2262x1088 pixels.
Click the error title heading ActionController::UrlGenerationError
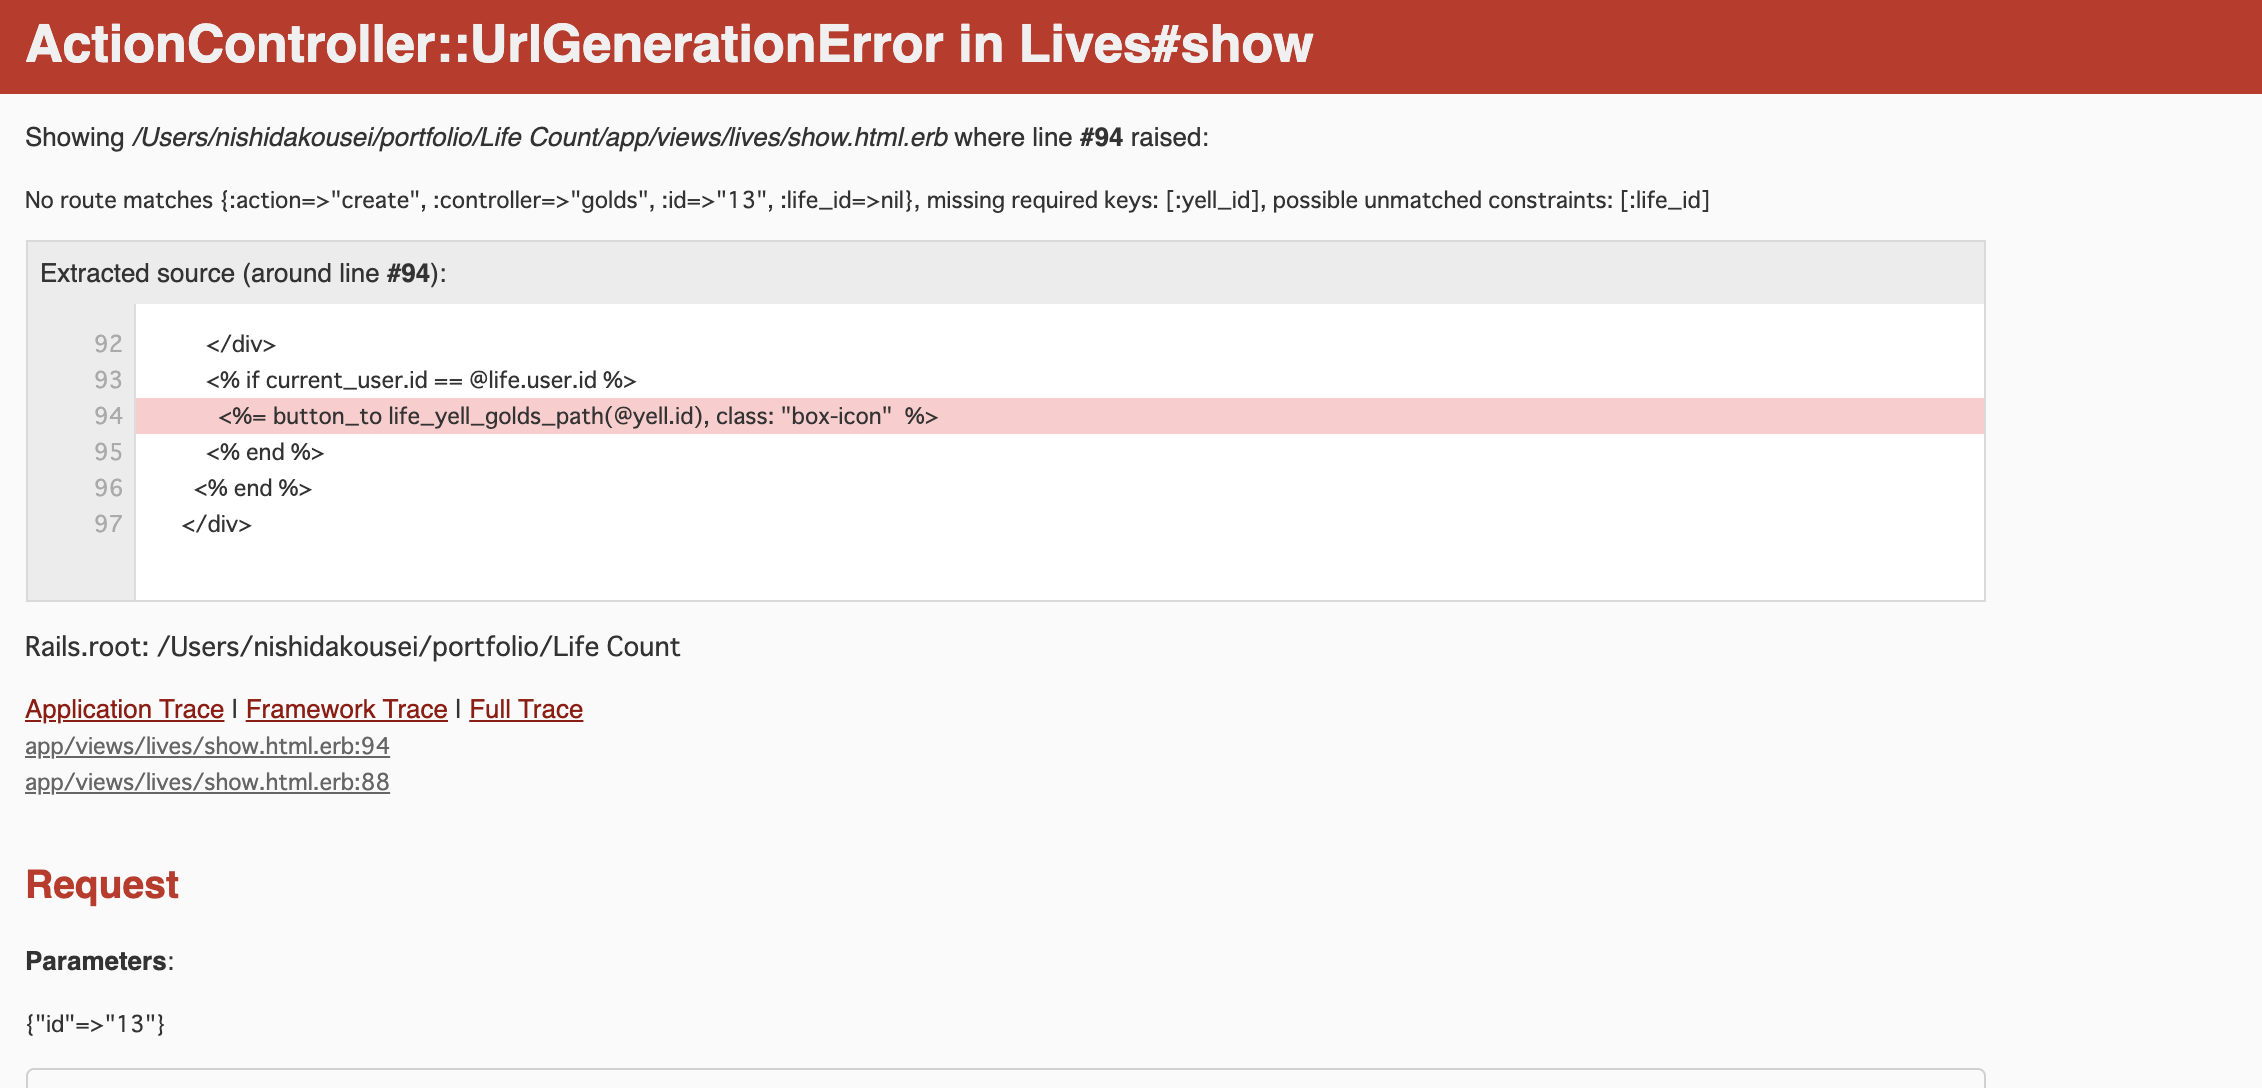668,44
